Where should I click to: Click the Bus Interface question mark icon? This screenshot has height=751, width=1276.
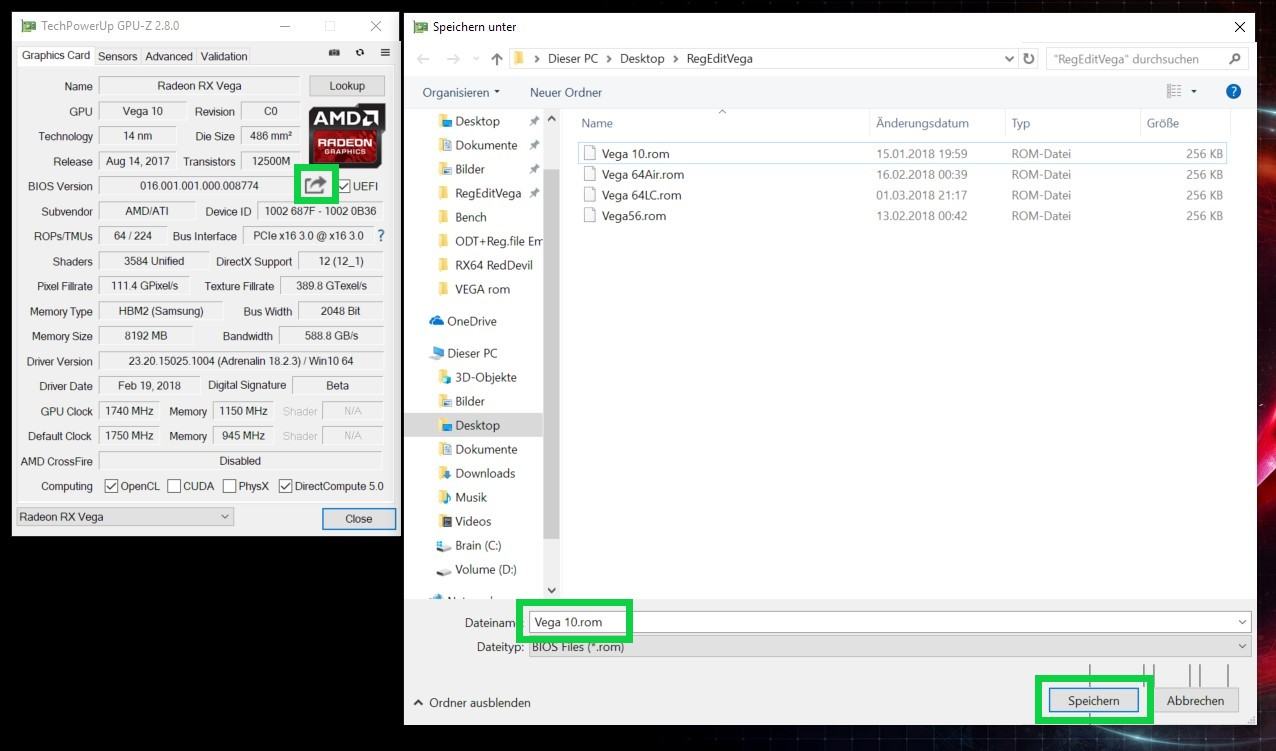coord(380,236)
